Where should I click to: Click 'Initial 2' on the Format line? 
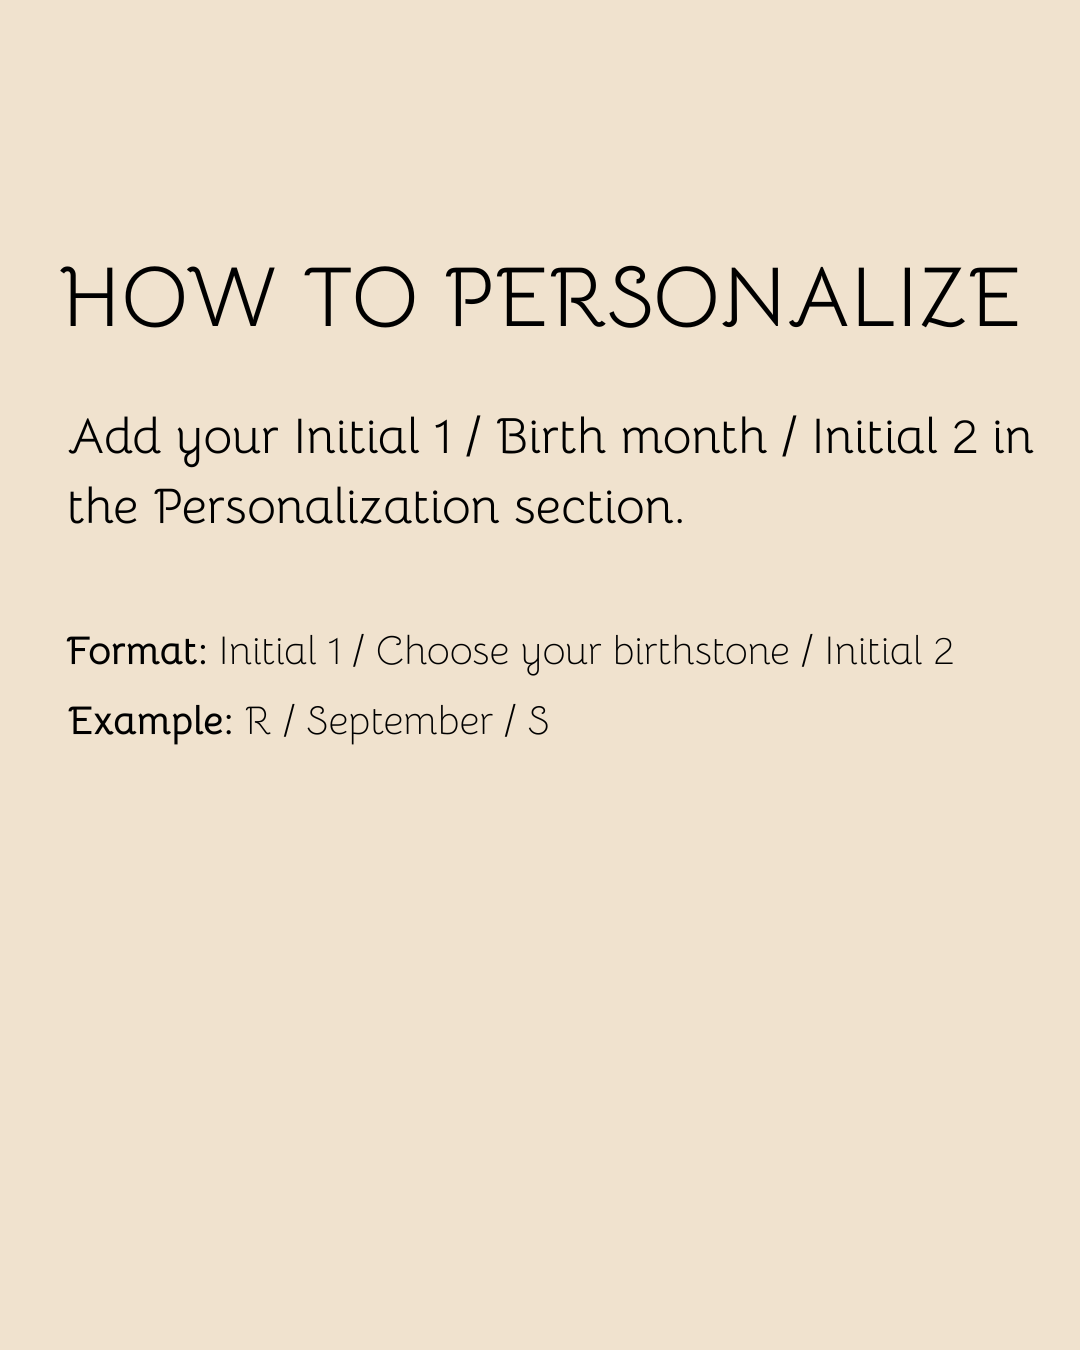[888, 651]
